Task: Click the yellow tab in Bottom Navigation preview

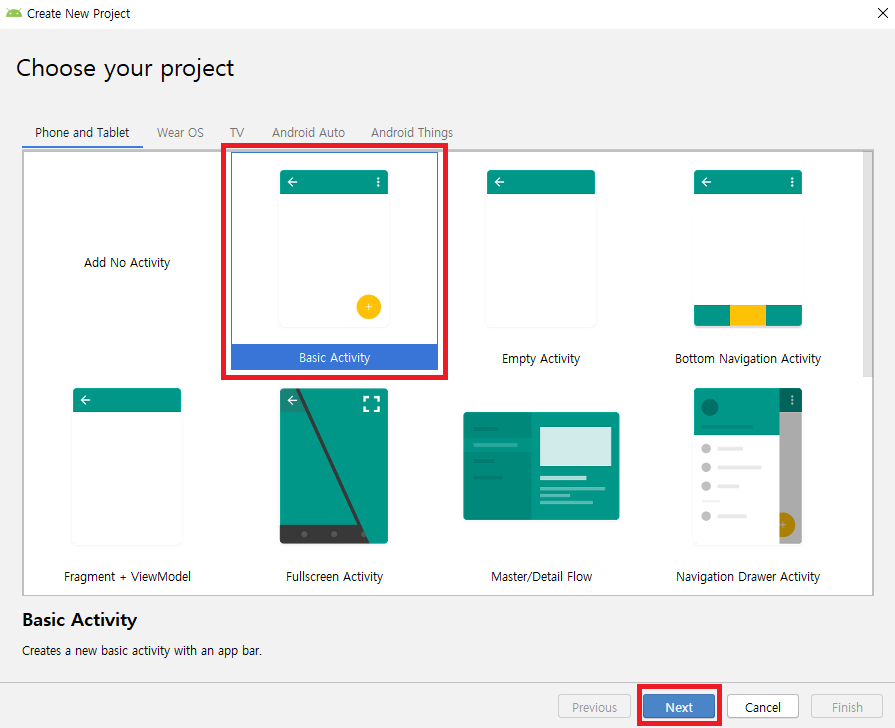Action: point(748,315)
